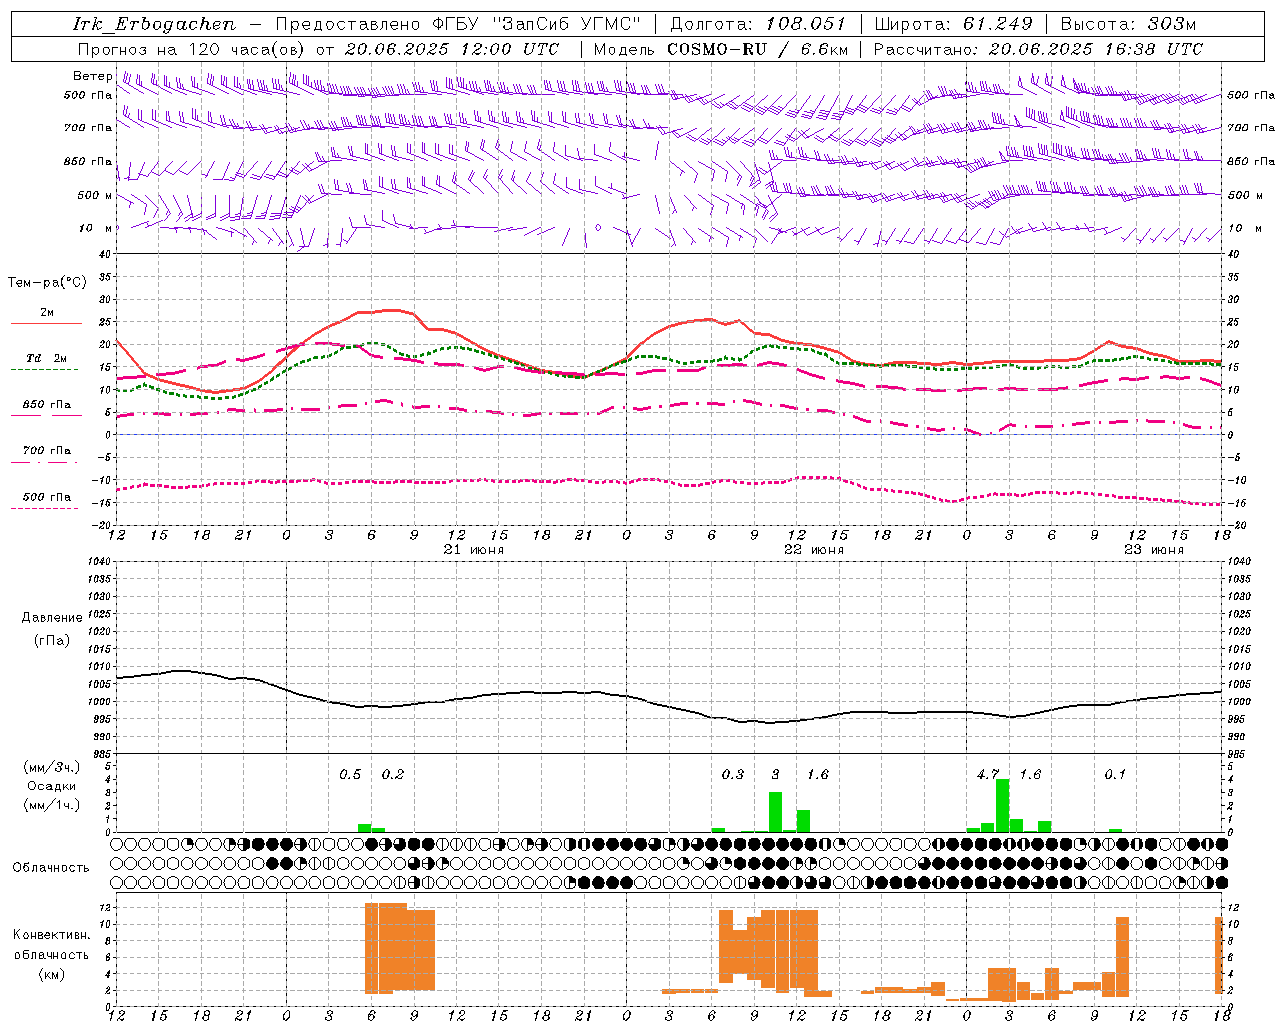The width and height of the screenshot is (1280, 1024).
Task: Click the text "Прогноз на 120 часа(ов)"
Action: pyautogui.click(x=192, y=49)
